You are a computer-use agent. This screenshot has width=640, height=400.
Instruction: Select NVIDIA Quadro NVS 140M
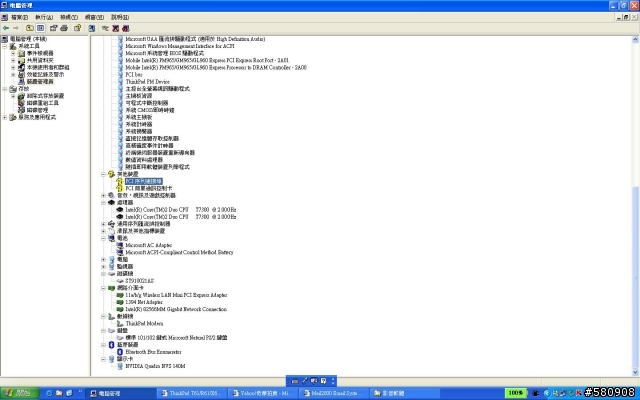pos(155,366)
